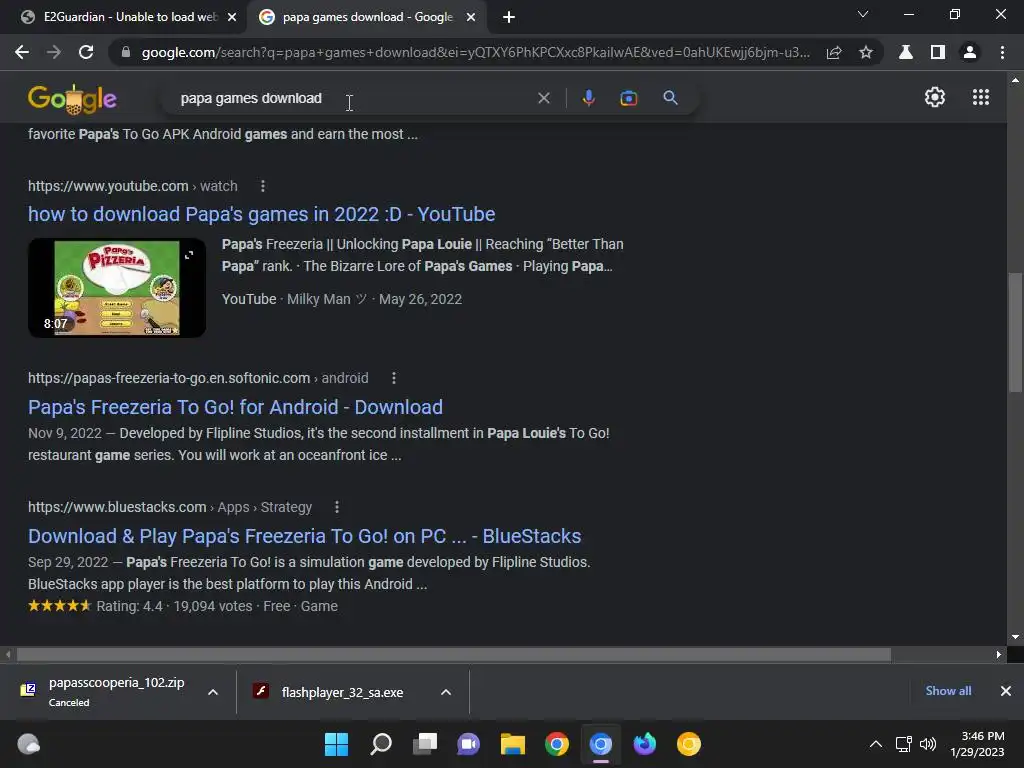Open the Chrome three-dot menu
The height and width of the screenshot is (768, 1024).
click(1002, 52)
